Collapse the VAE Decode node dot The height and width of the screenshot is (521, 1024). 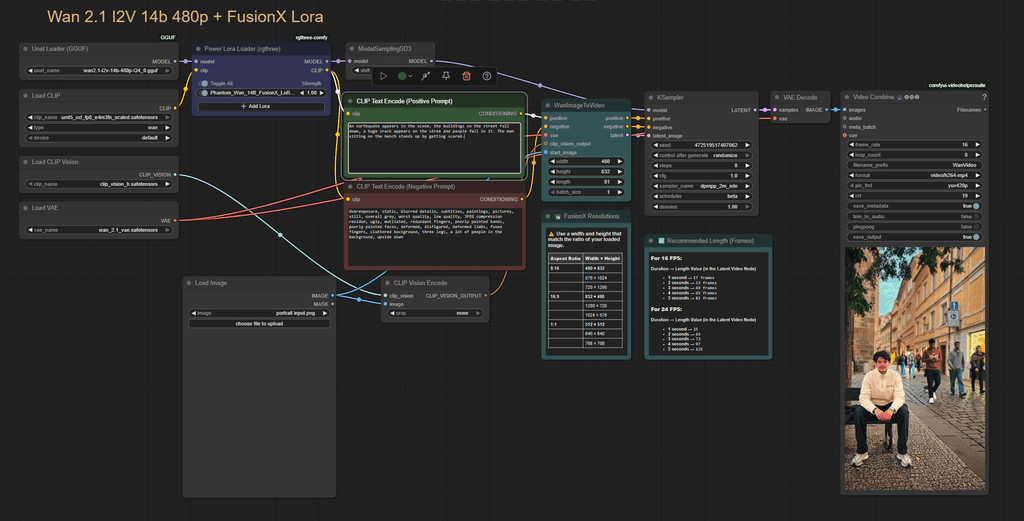pyautogui.click(x=776, y=98)
